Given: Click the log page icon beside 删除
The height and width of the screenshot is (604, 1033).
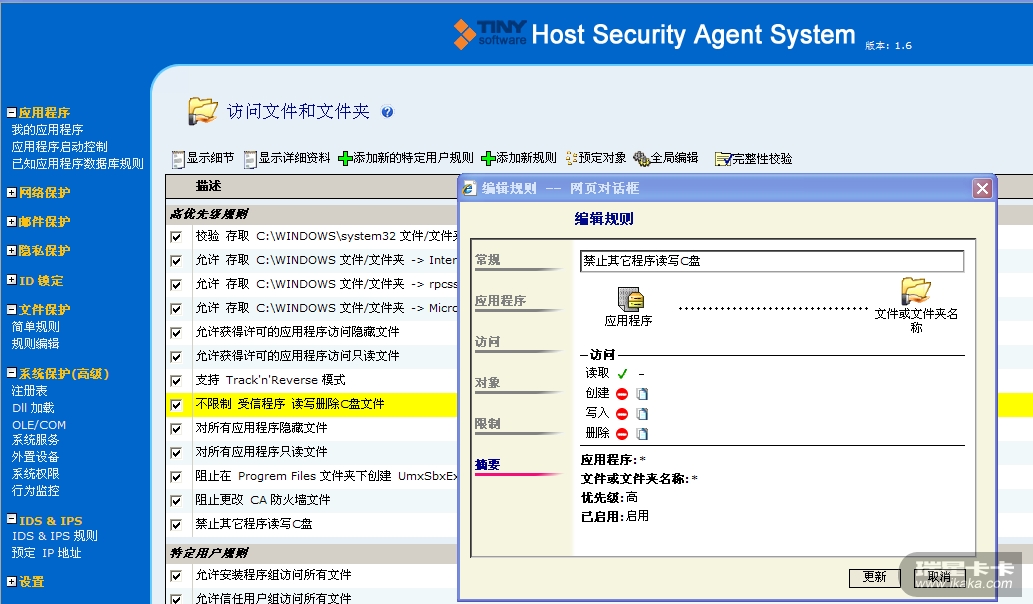Looking at the screenshot, I should click(642, 433).
